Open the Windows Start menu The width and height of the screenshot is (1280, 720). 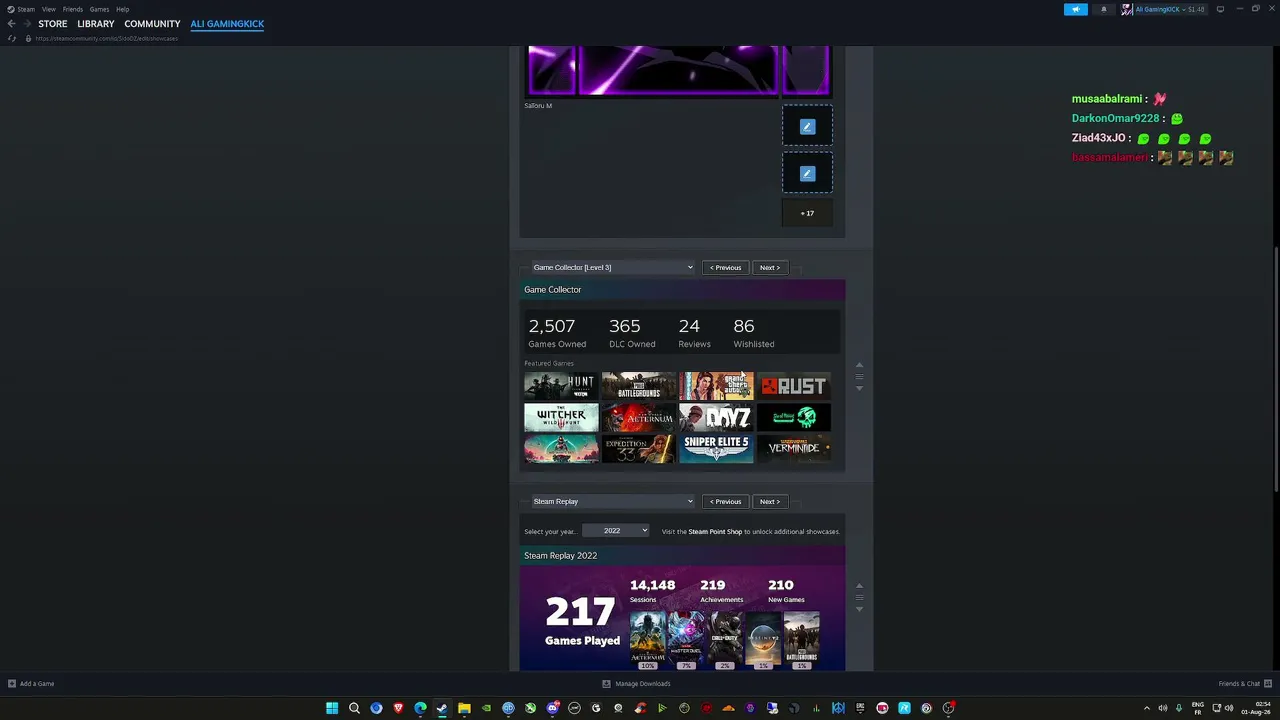pyautogui.click(x=332, y=708)
